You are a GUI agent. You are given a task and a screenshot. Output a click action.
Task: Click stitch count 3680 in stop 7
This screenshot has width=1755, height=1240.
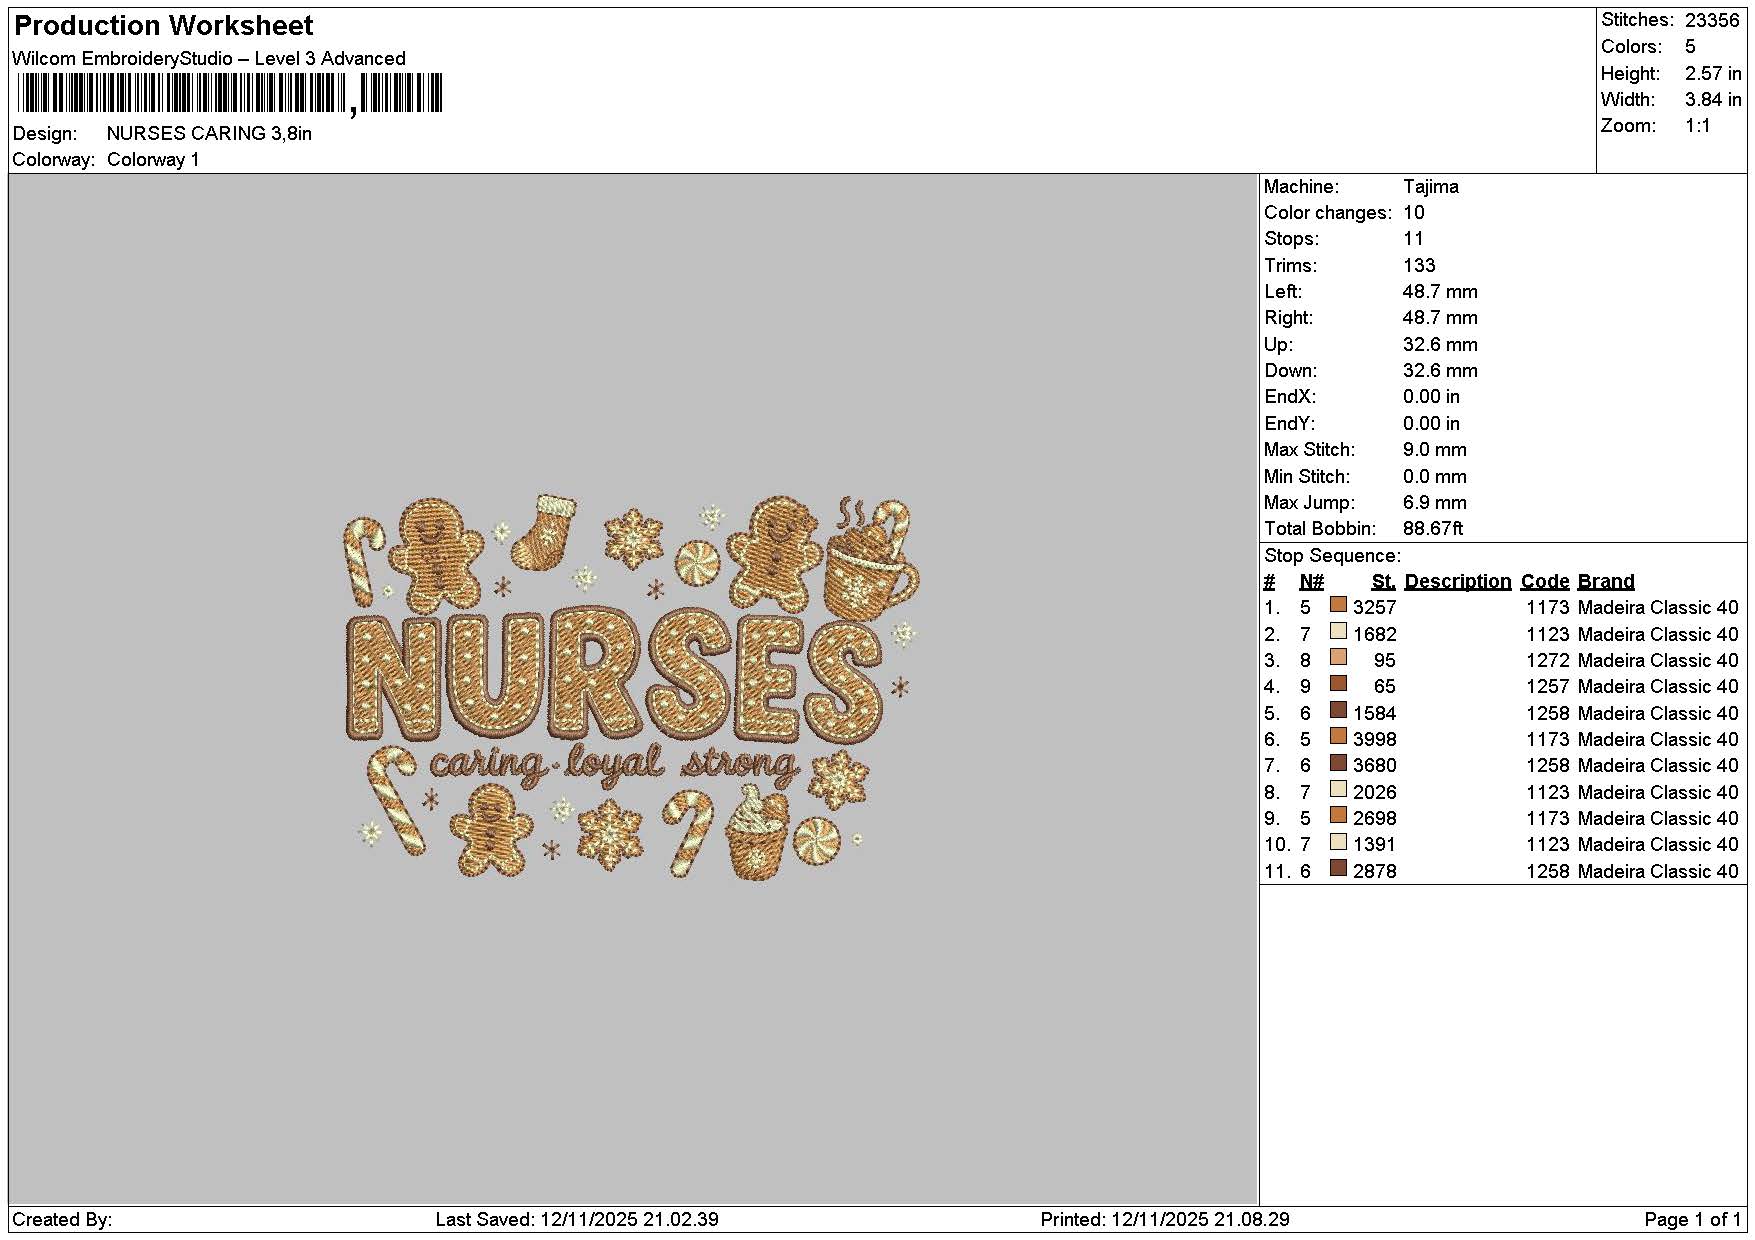pyautogui.click(x=1374, y=766)
